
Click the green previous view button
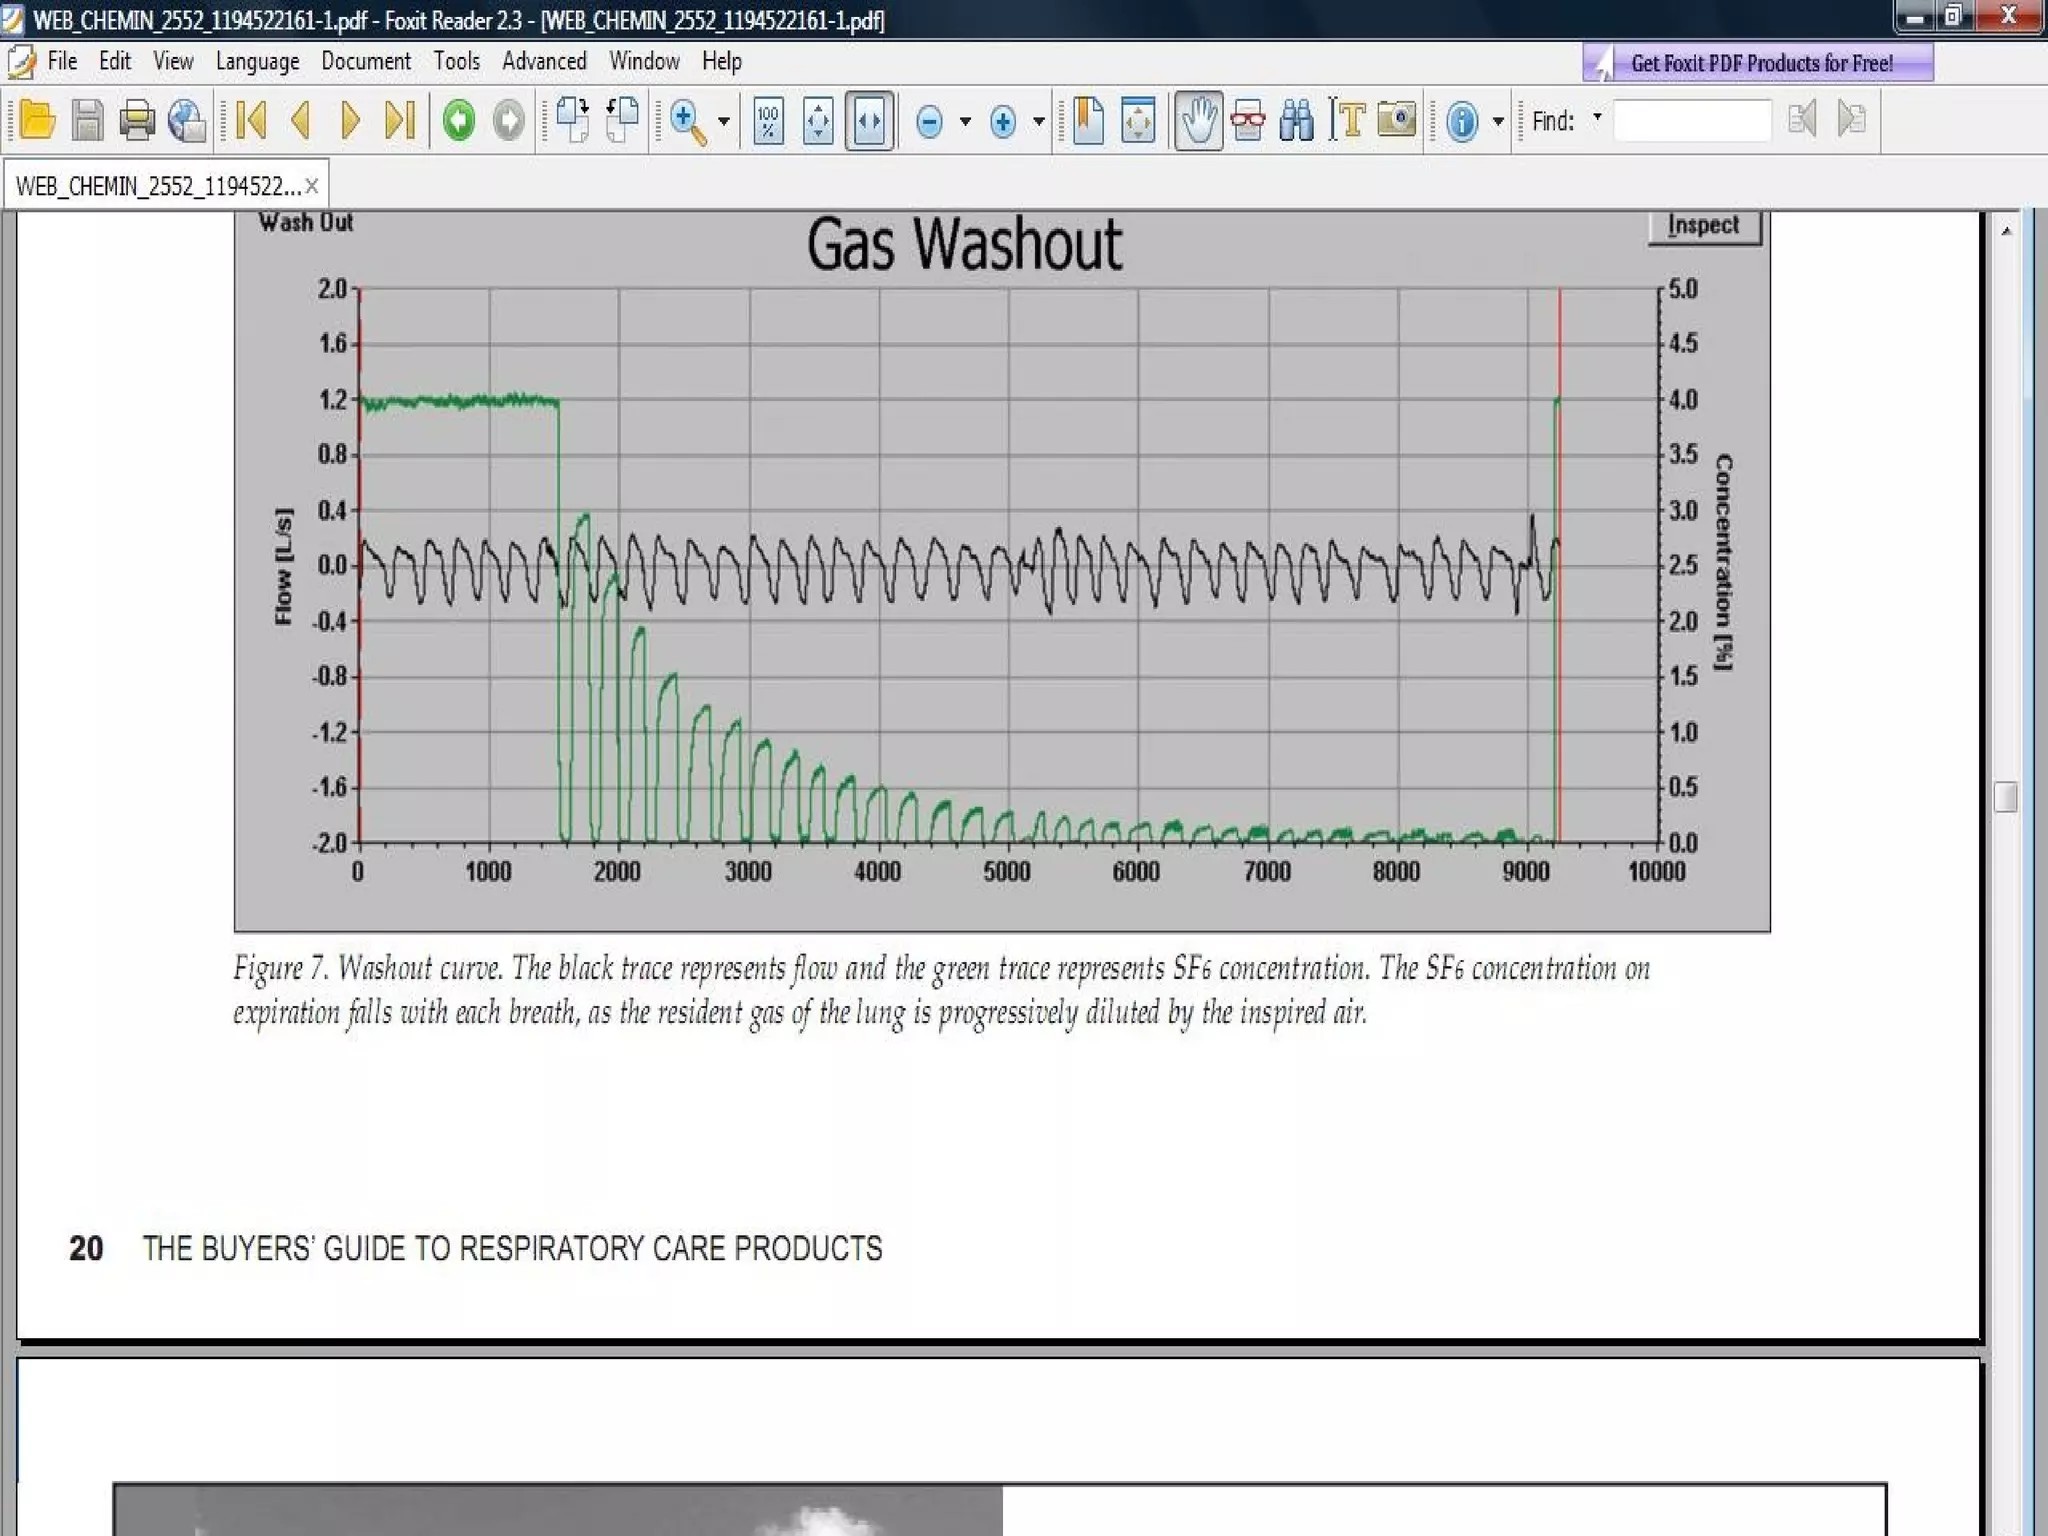459,121
